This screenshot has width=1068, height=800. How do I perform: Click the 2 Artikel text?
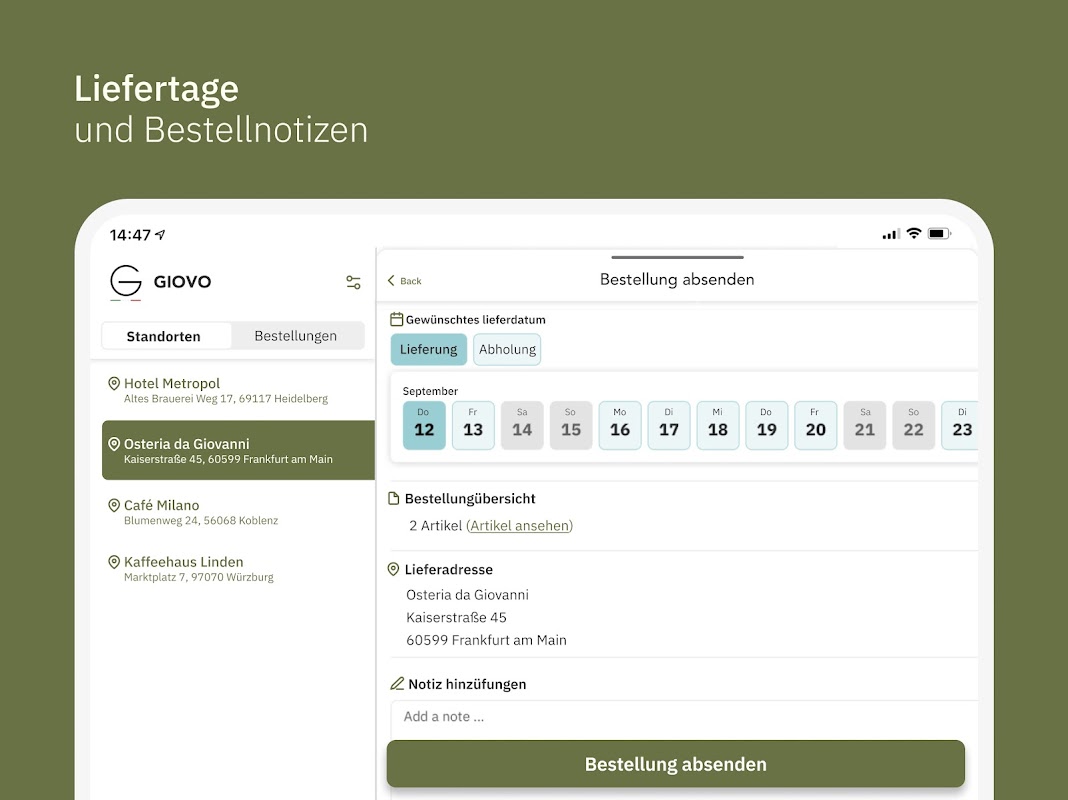tap(435, 526)
